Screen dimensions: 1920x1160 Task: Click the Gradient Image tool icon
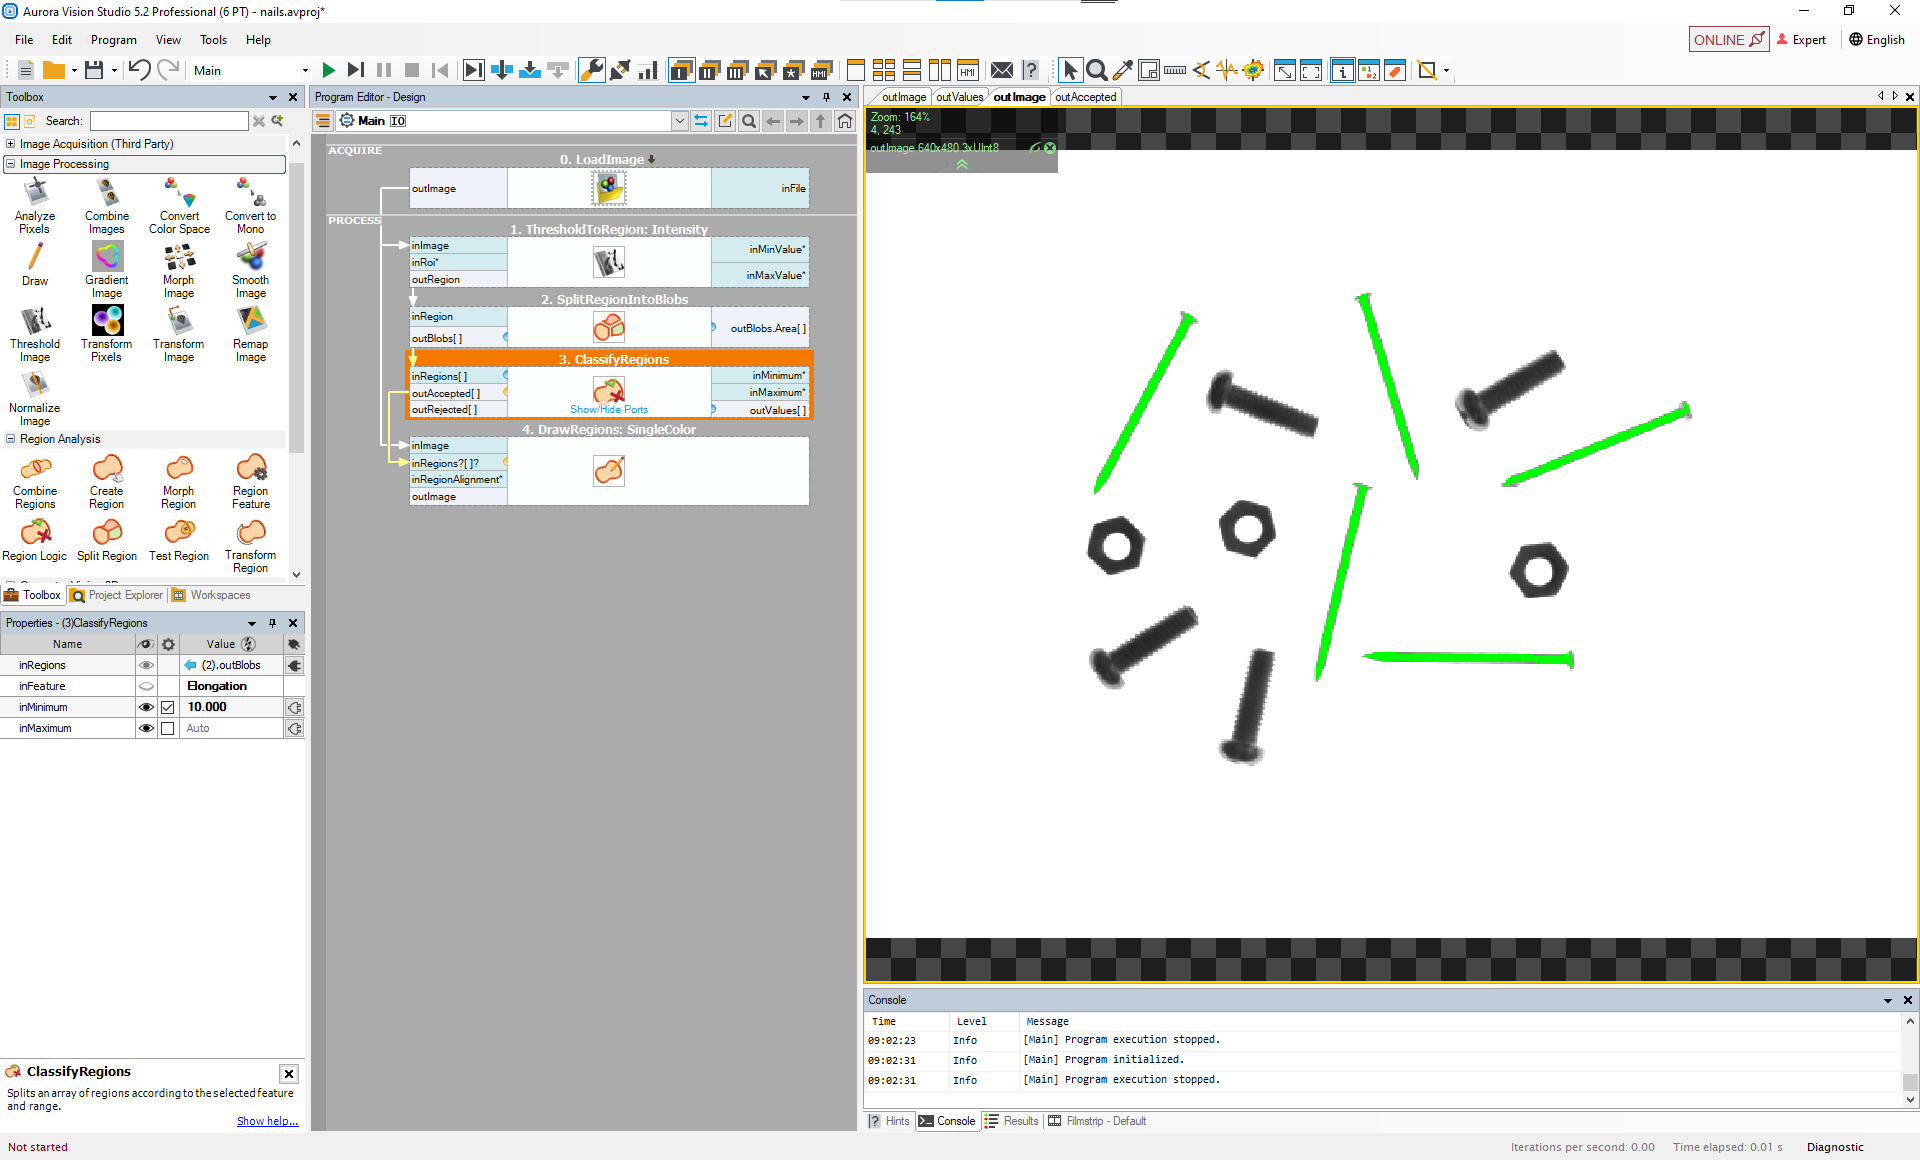(107, 257)
